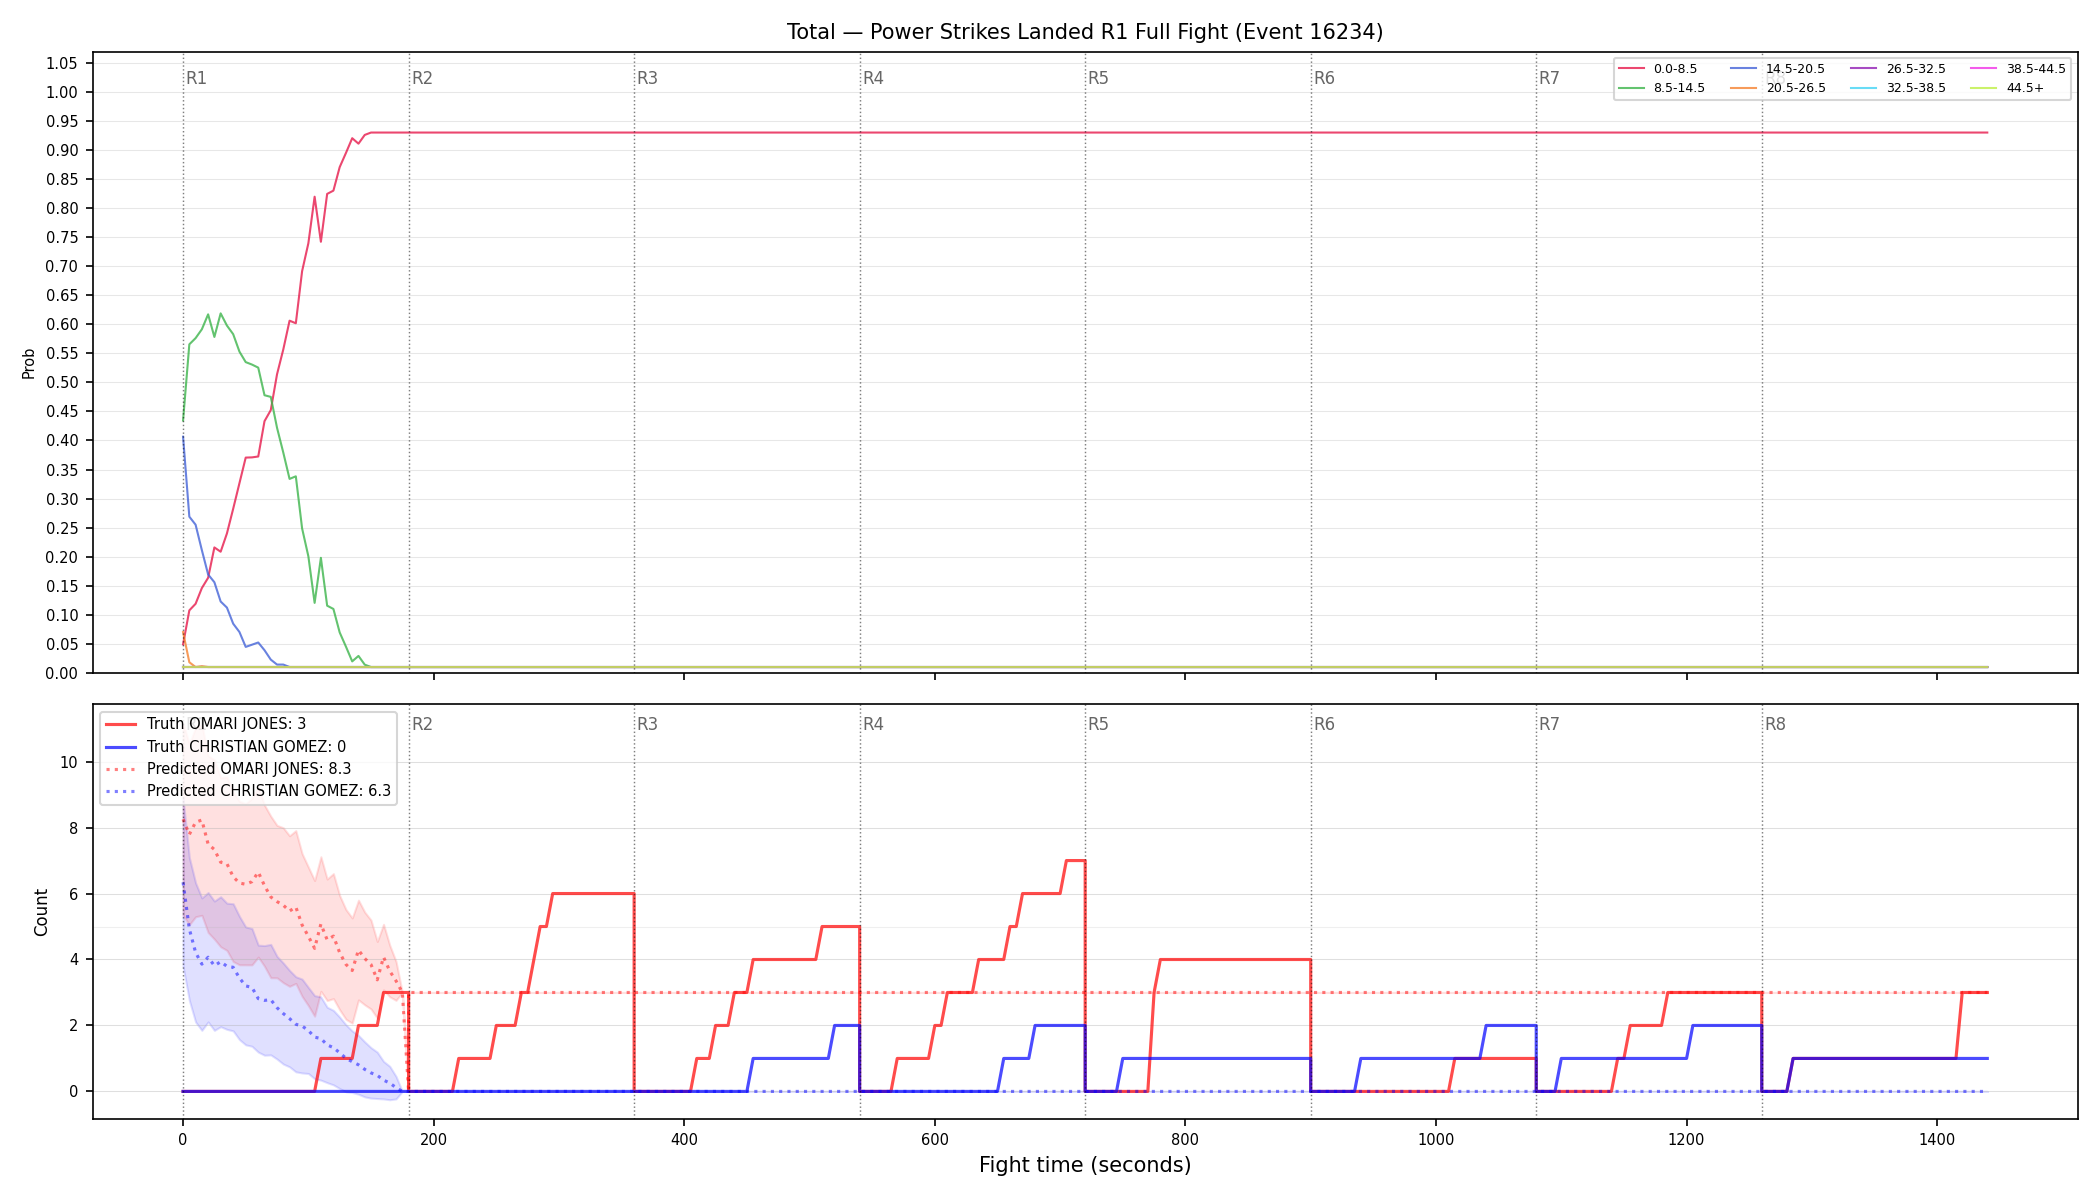Click the chart title mentioning Event 16234

[x=1085, y=32]
